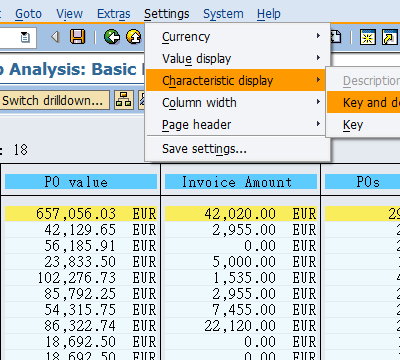Viewport: 400px width, 360px height.
Task: Select the 102,276.73 PO value cell
Action: [x=81, y=278]
